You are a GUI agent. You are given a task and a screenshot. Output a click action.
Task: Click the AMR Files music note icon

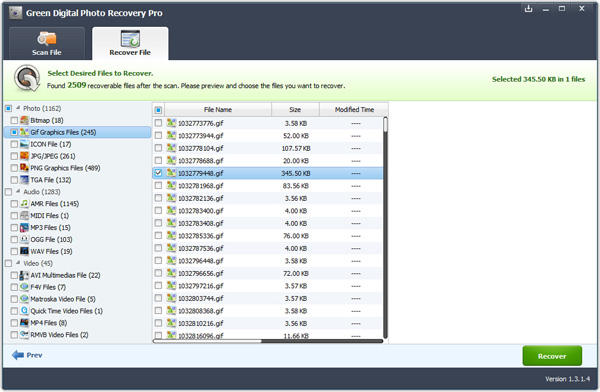[24, 203]
